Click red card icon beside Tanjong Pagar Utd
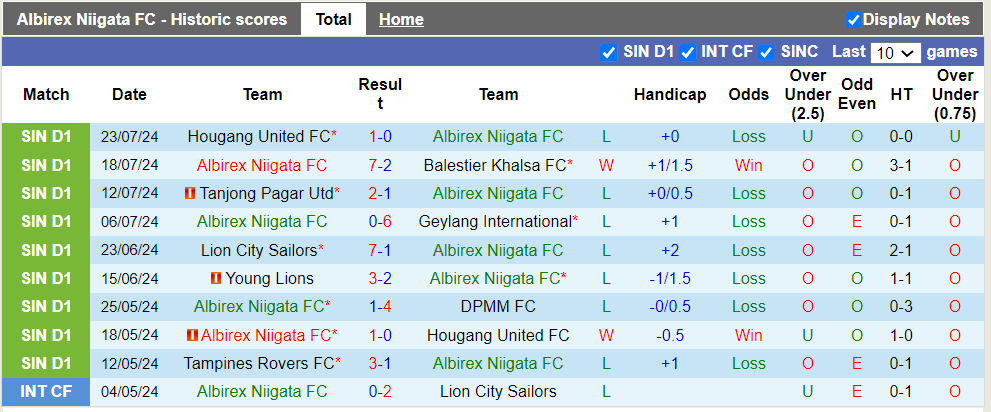This screenshot has height=412, width=991. pos(190,193)
